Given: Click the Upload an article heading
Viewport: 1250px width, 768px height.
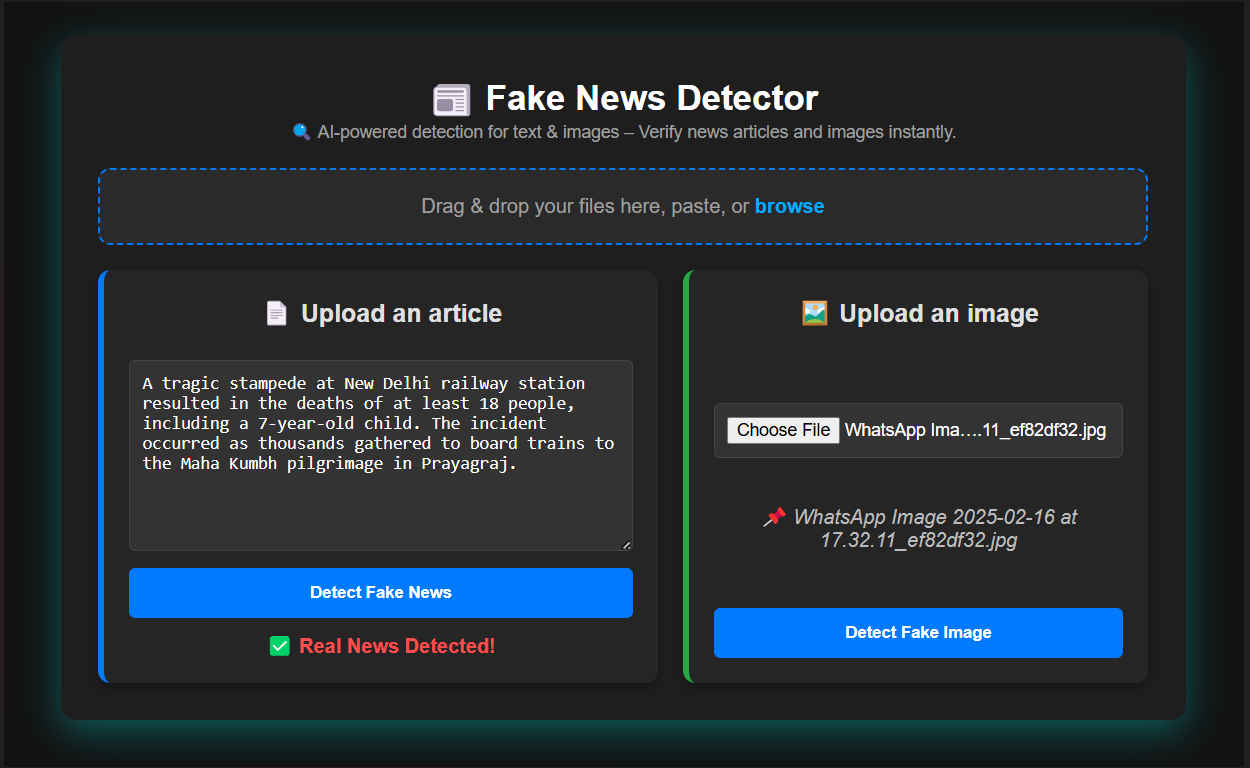Looking at the screenshot, I should (401, 314).
